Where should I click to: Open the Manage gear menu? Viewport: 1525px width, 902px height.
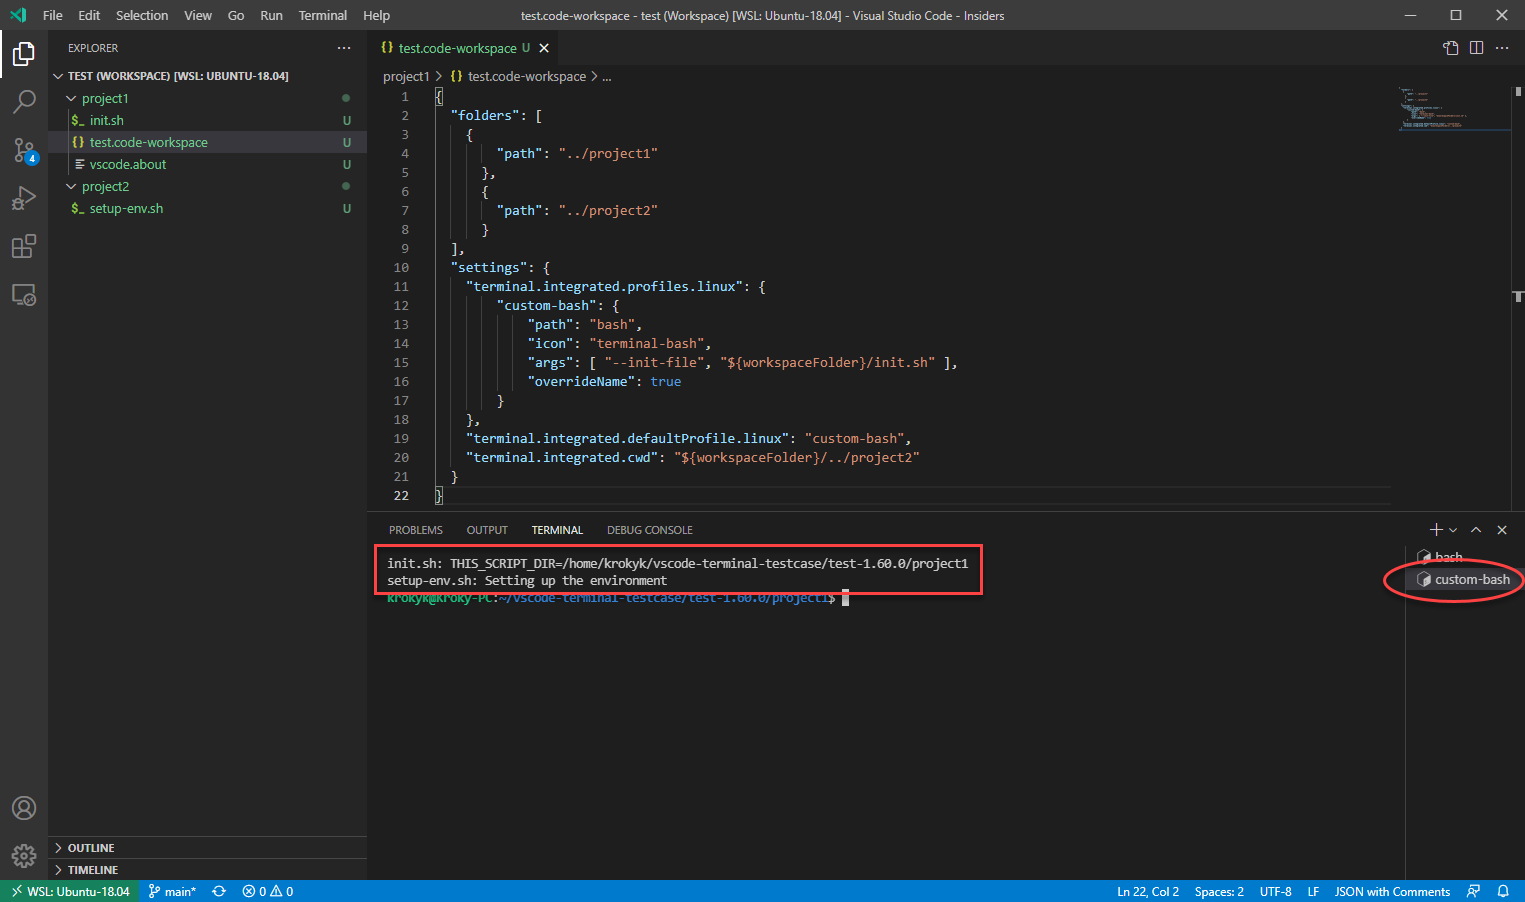[24, 856]
